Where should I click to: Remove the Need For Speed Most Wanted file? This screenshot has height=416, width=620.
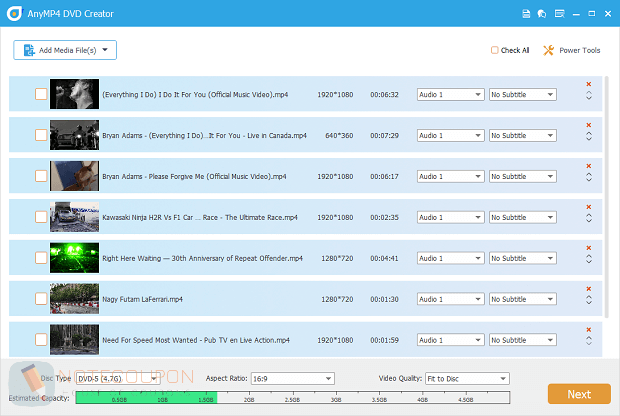click(588, 329)
